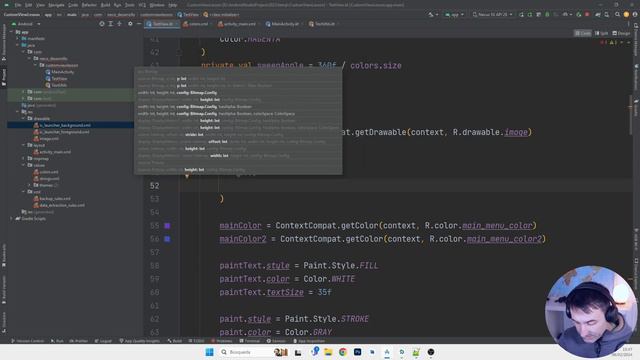This screenshot has width=640, height=360.
Task: Click the color gutter swatch on line 55
Action: click(x=167, y=226)
